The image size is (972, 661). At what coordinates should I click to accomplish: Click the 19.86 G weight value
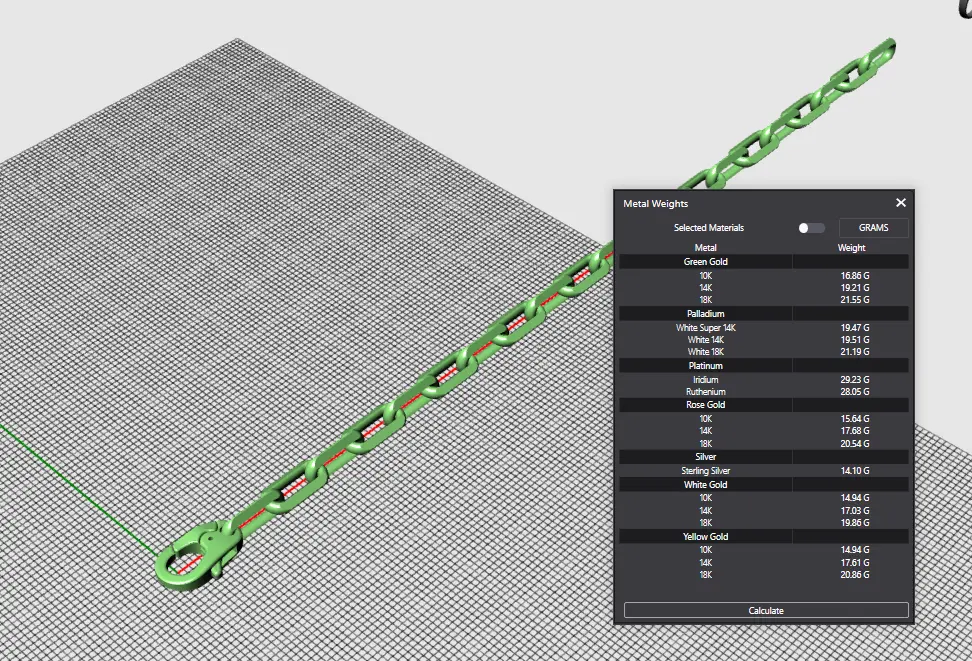[x=855, y=523]
